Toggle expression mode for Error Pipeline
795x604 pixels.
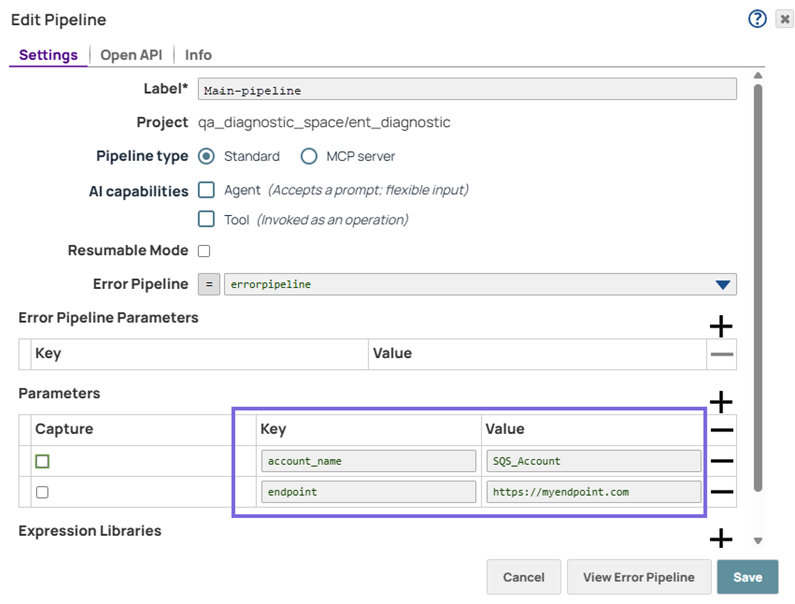pos(210,284)
